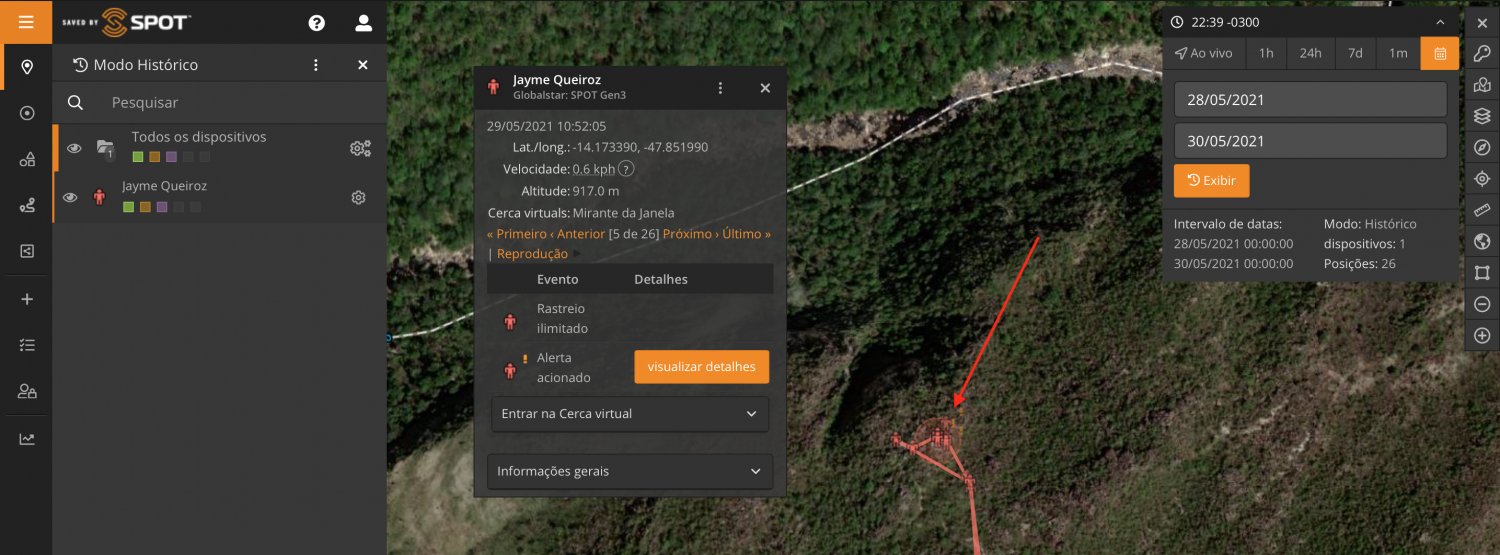Select the Ao vivo live tab
This screenshot has width=1500, height=555.
tap(1204, 53)
